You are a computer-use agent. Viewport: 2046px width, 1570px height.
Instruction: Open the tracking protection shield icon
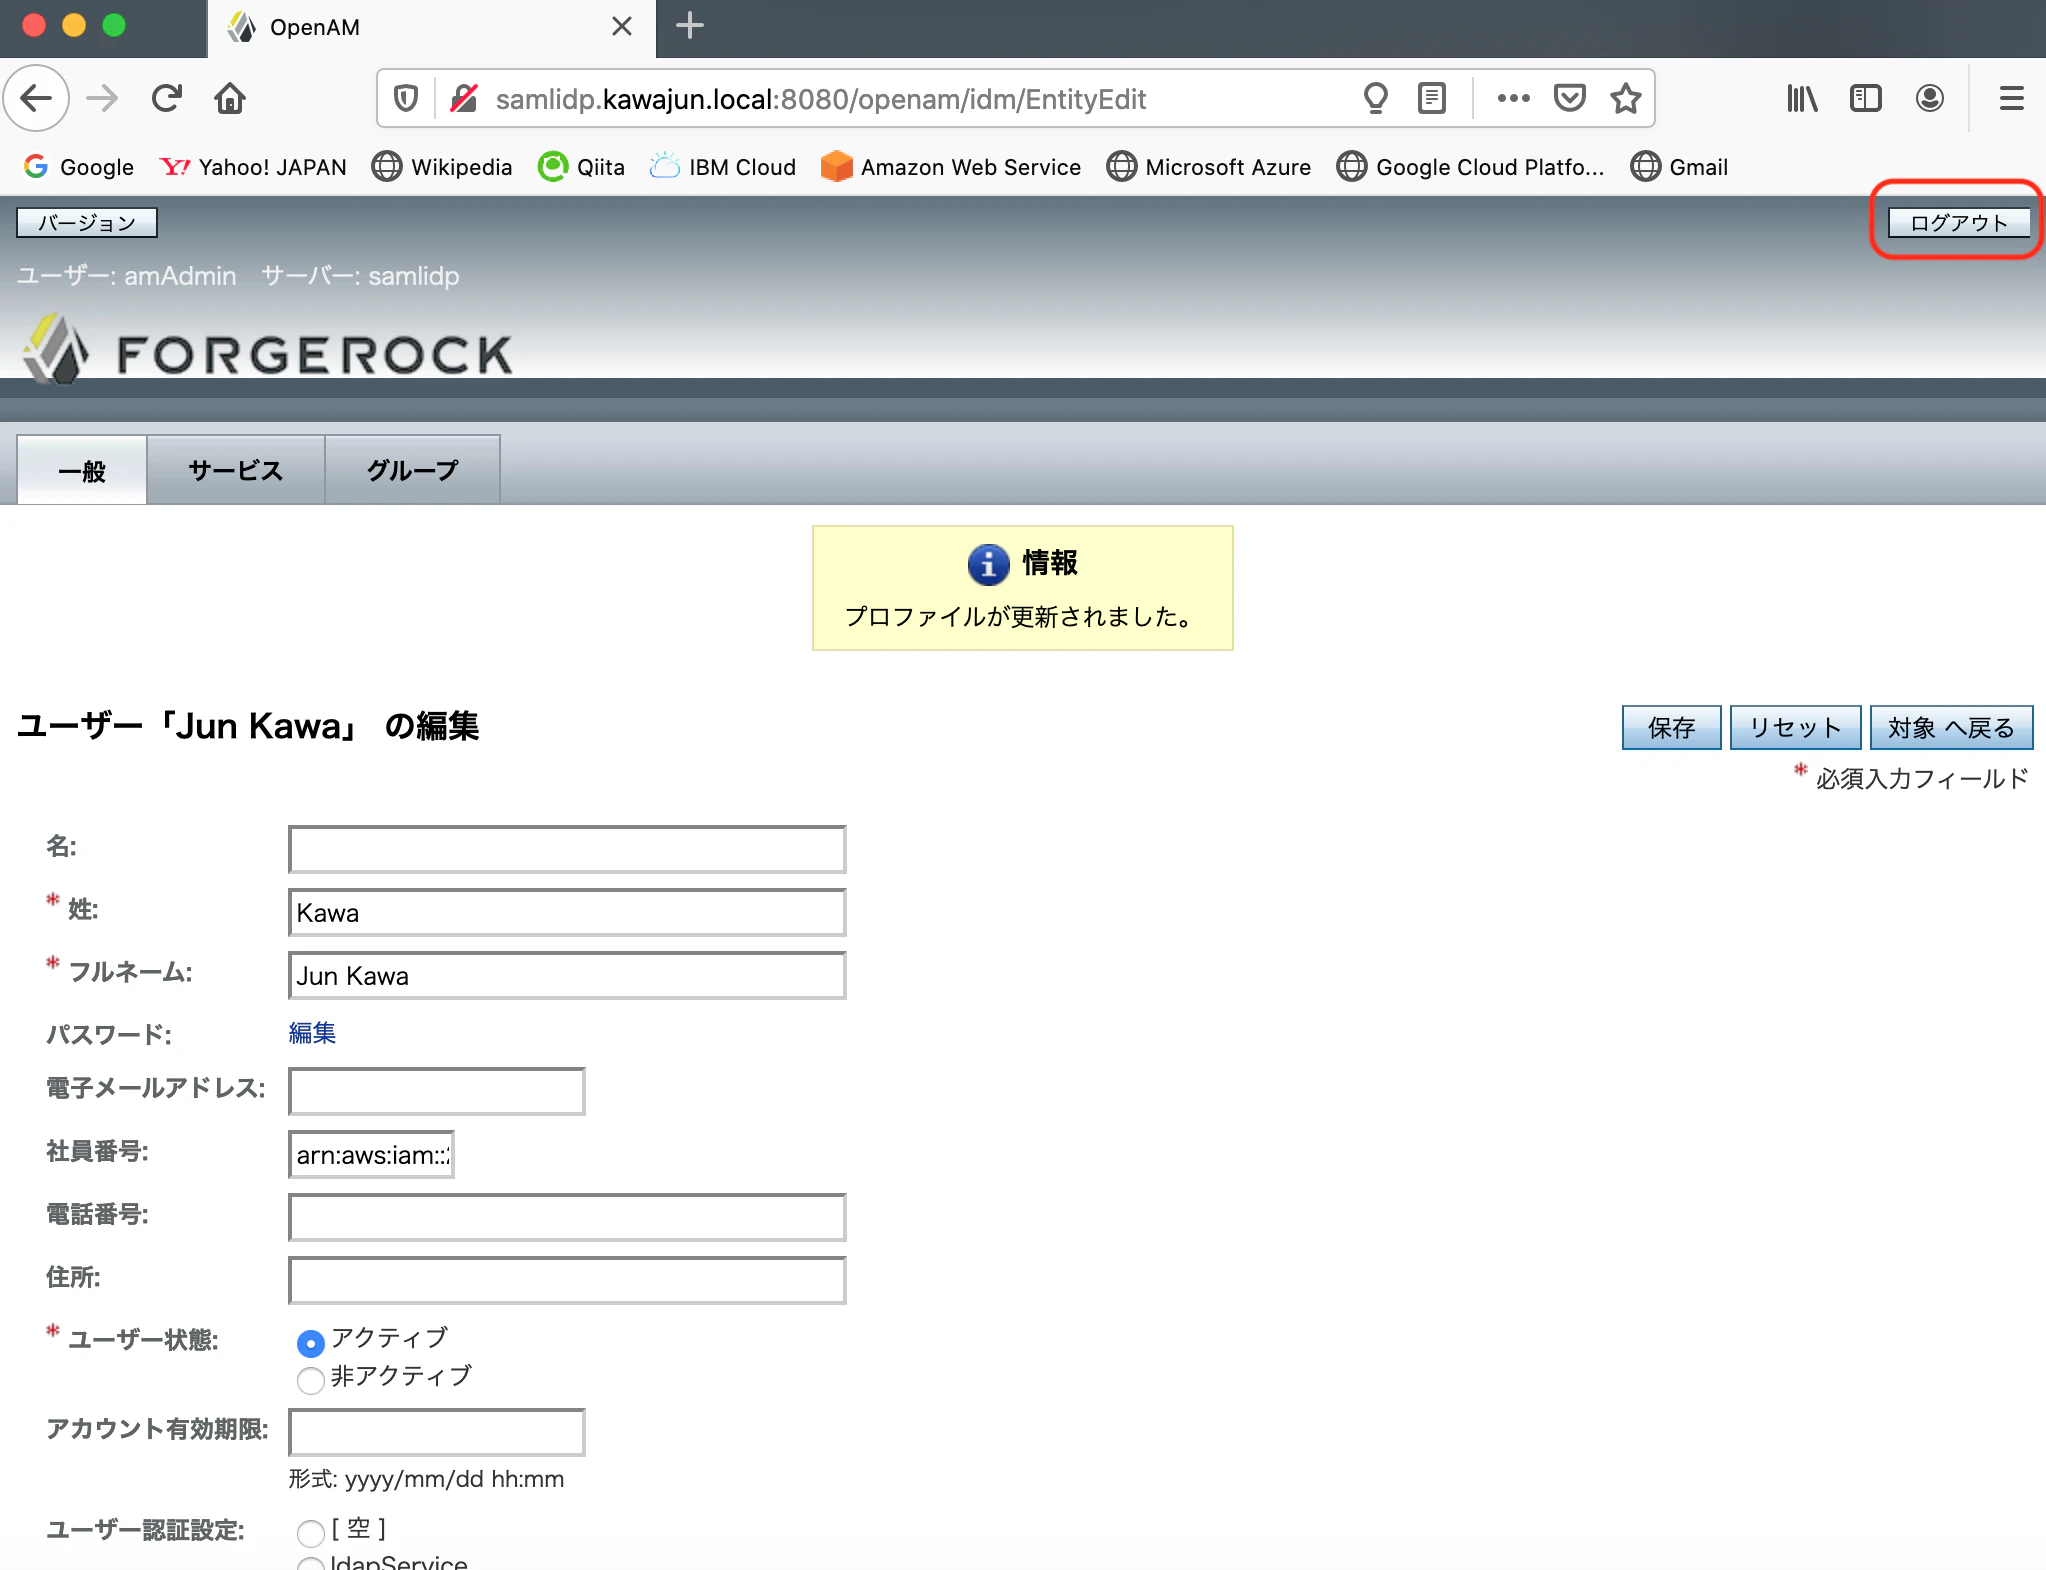pos(405,98)
